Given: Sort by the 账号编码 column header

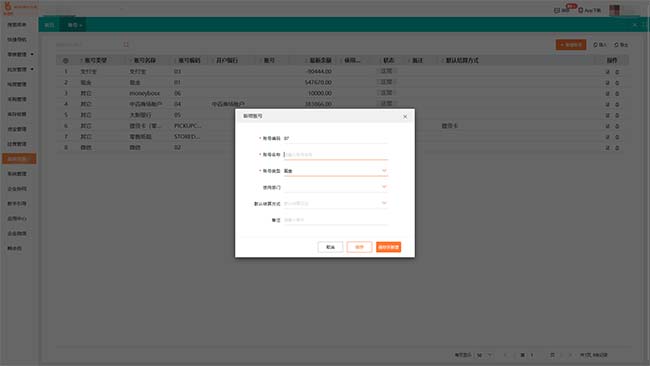Looking at the screenshot, I should coord(189,61).
